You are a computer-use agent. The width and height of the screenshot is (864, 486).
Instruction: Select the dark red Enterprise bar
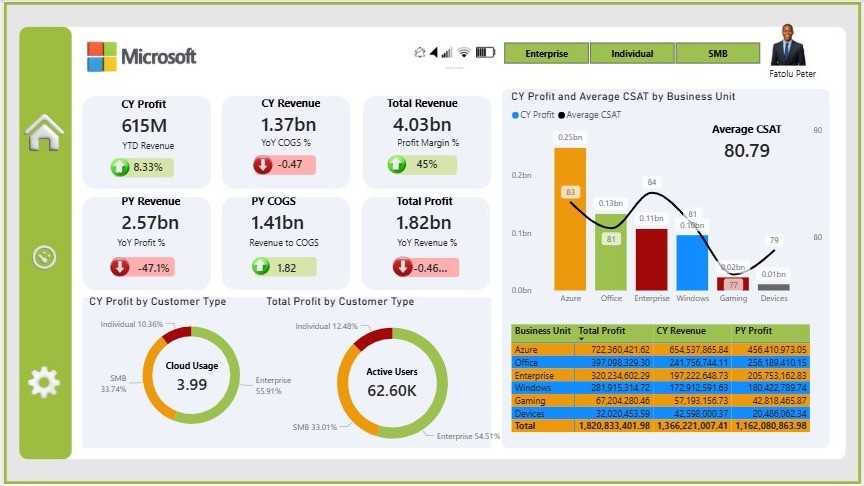pos(651,260)
